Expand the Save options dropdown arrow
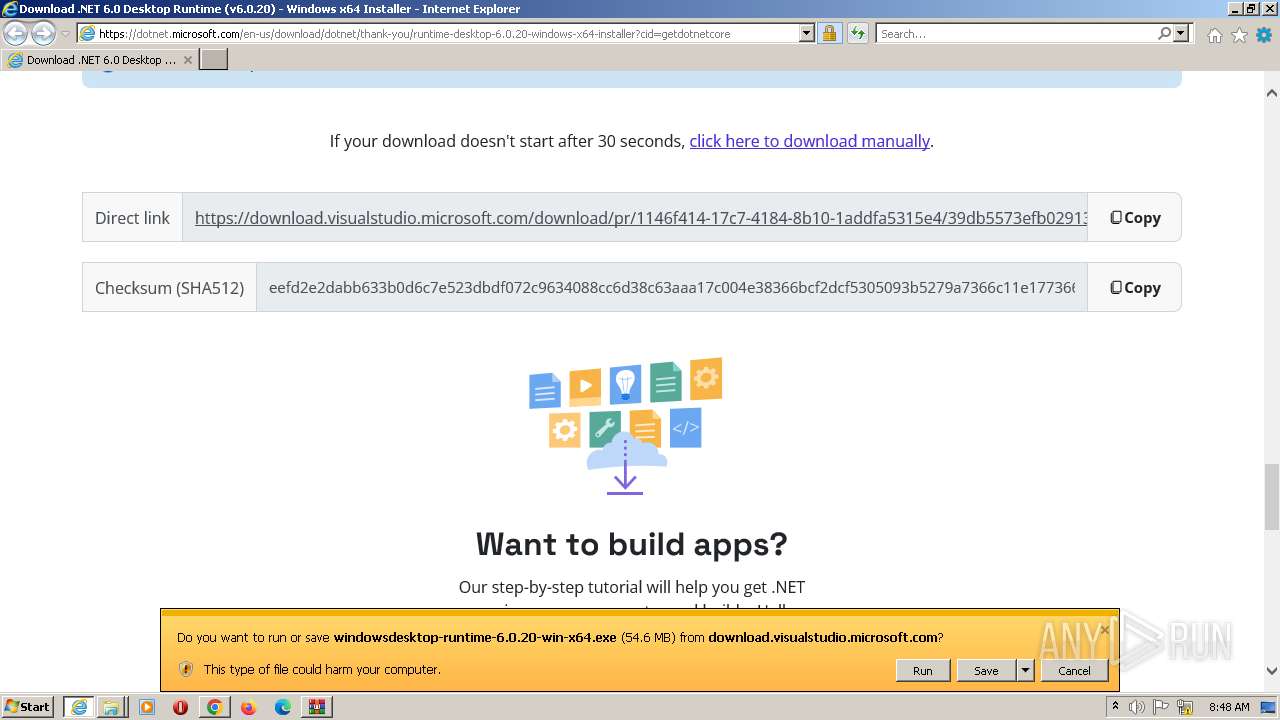This screenshot has height=720, width=1280. point(1025,670)
